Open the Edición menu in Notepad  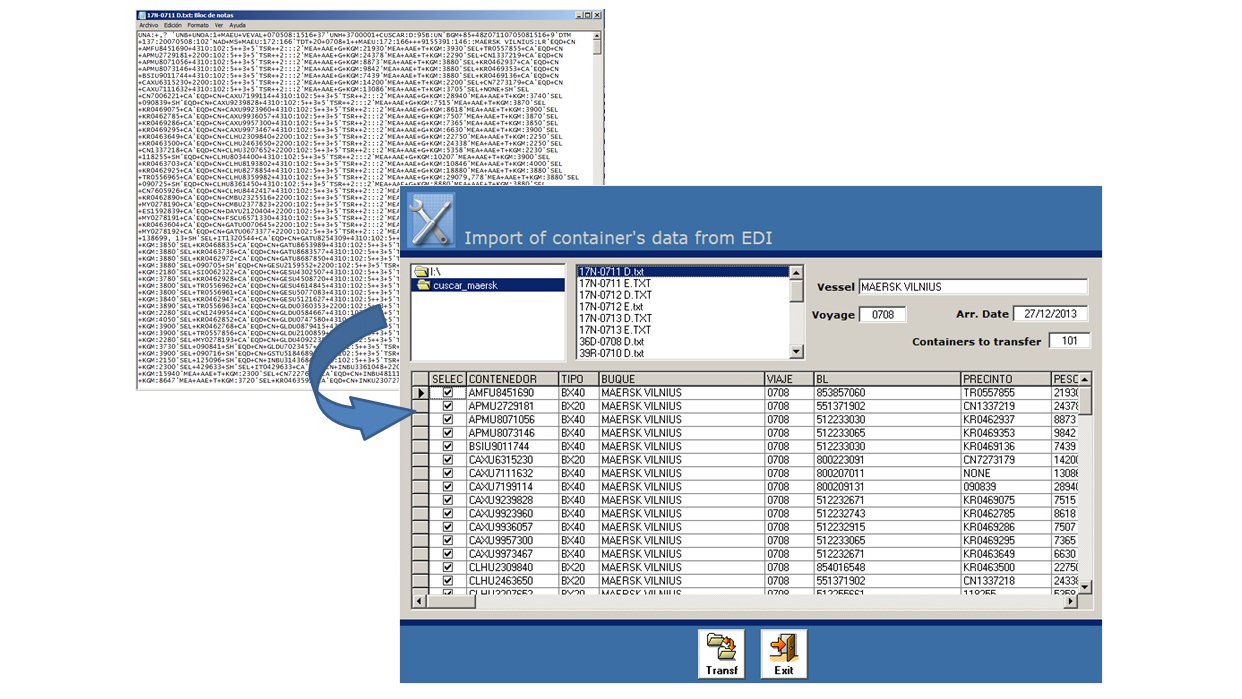[x=173, y=25]
